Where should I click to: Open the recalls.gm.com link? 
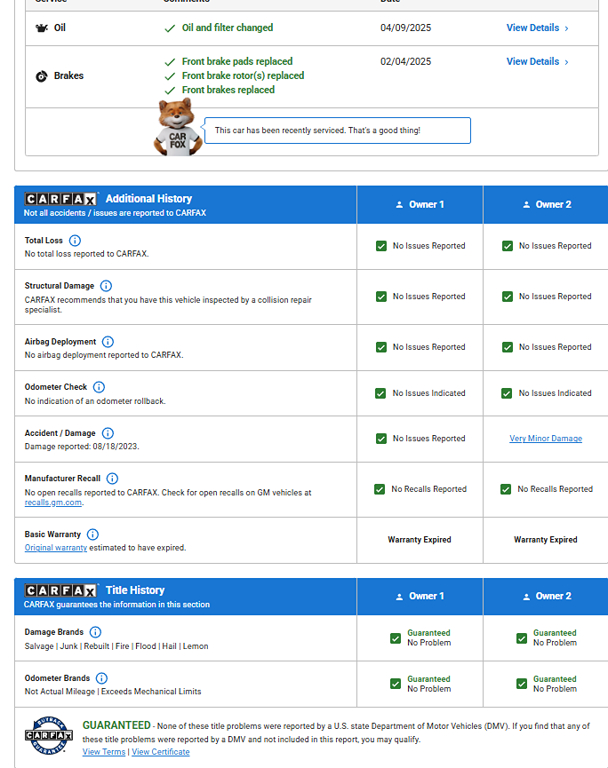pyautogui.click(x=53, y=503)
